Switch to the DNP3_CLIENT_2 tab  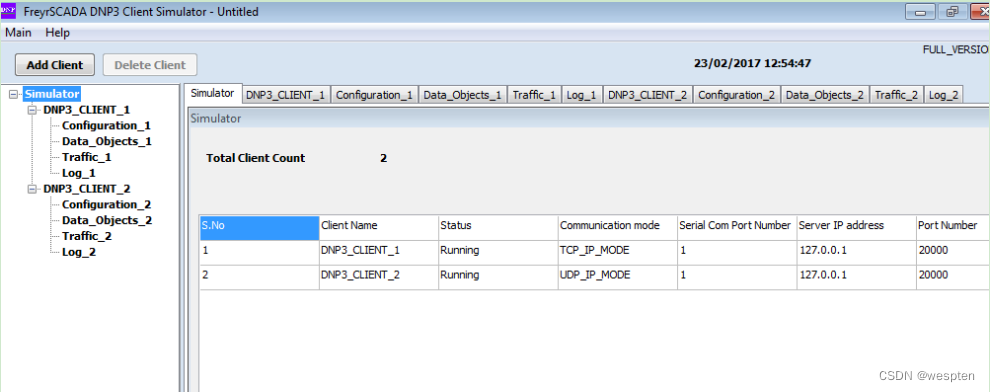[648, 95]
